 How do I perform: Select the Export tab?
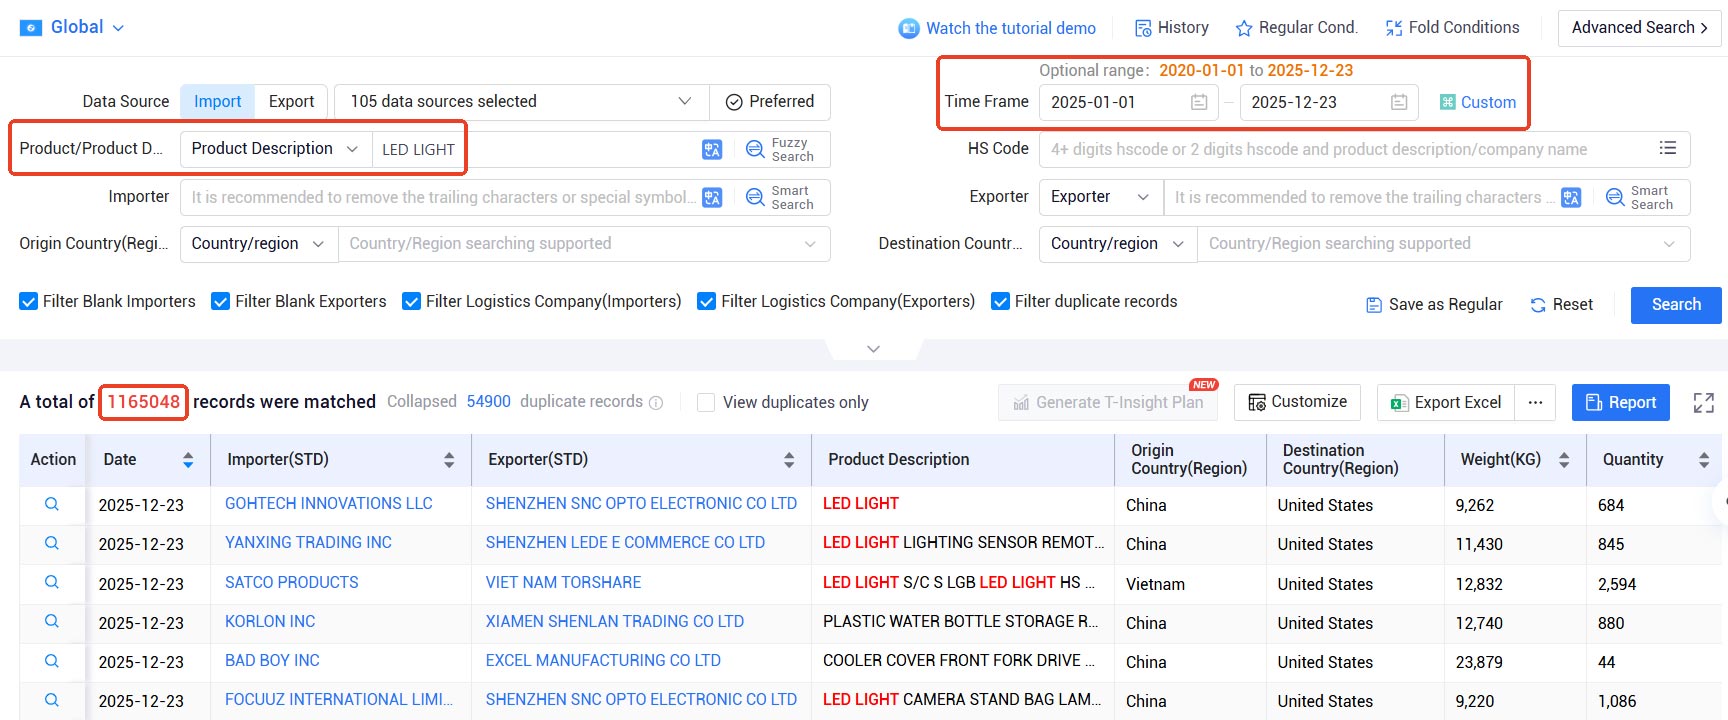click(291, 102)
